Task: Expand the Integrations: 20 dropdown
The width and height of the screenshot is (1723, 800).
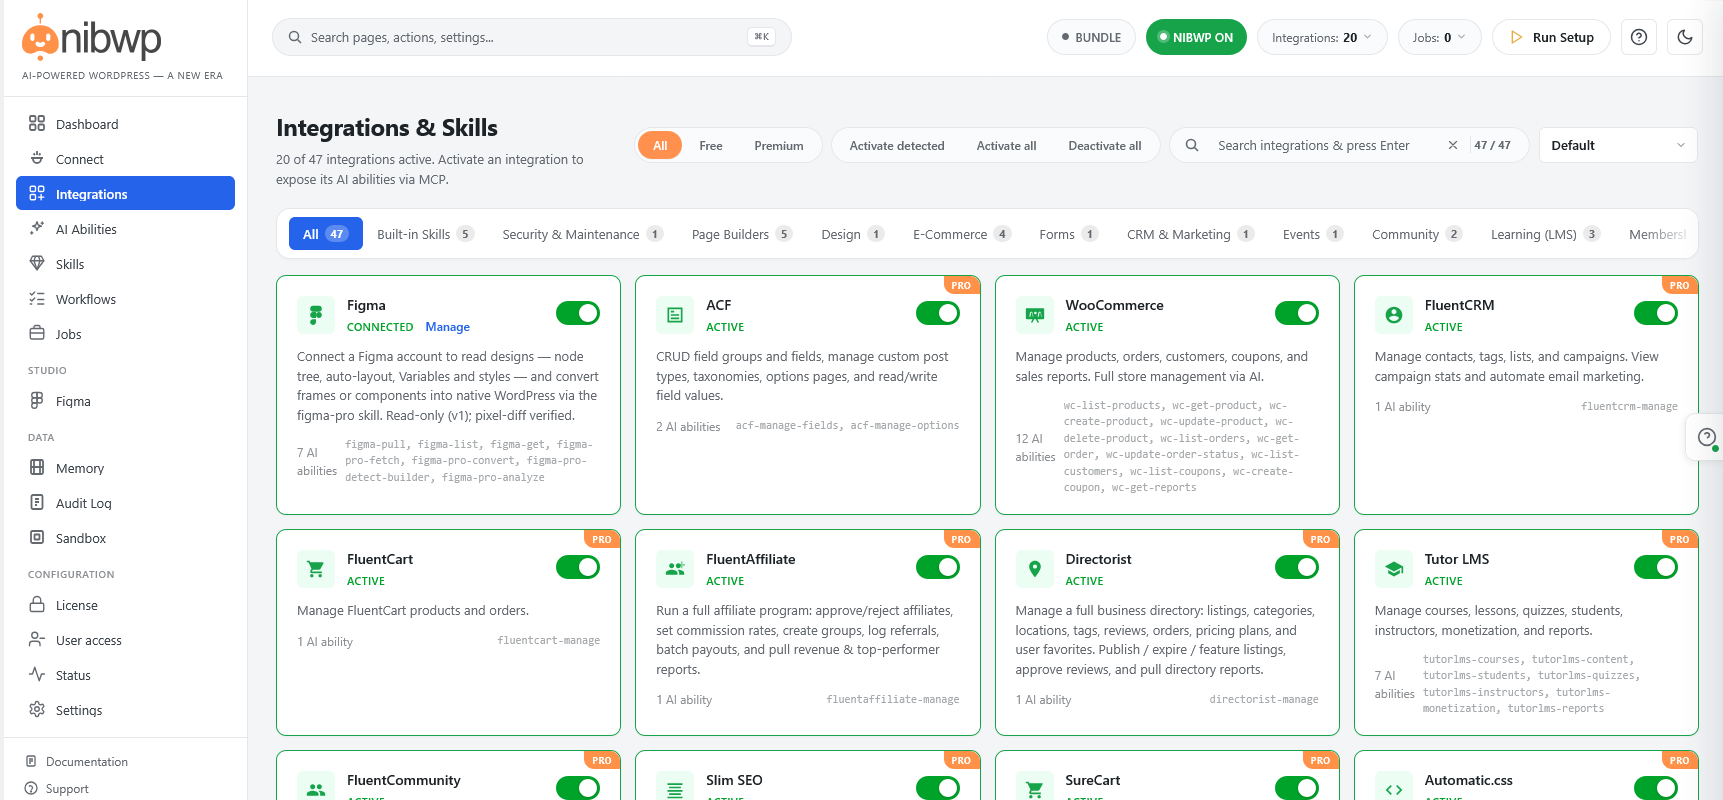Action: [x=1322, y=37]
